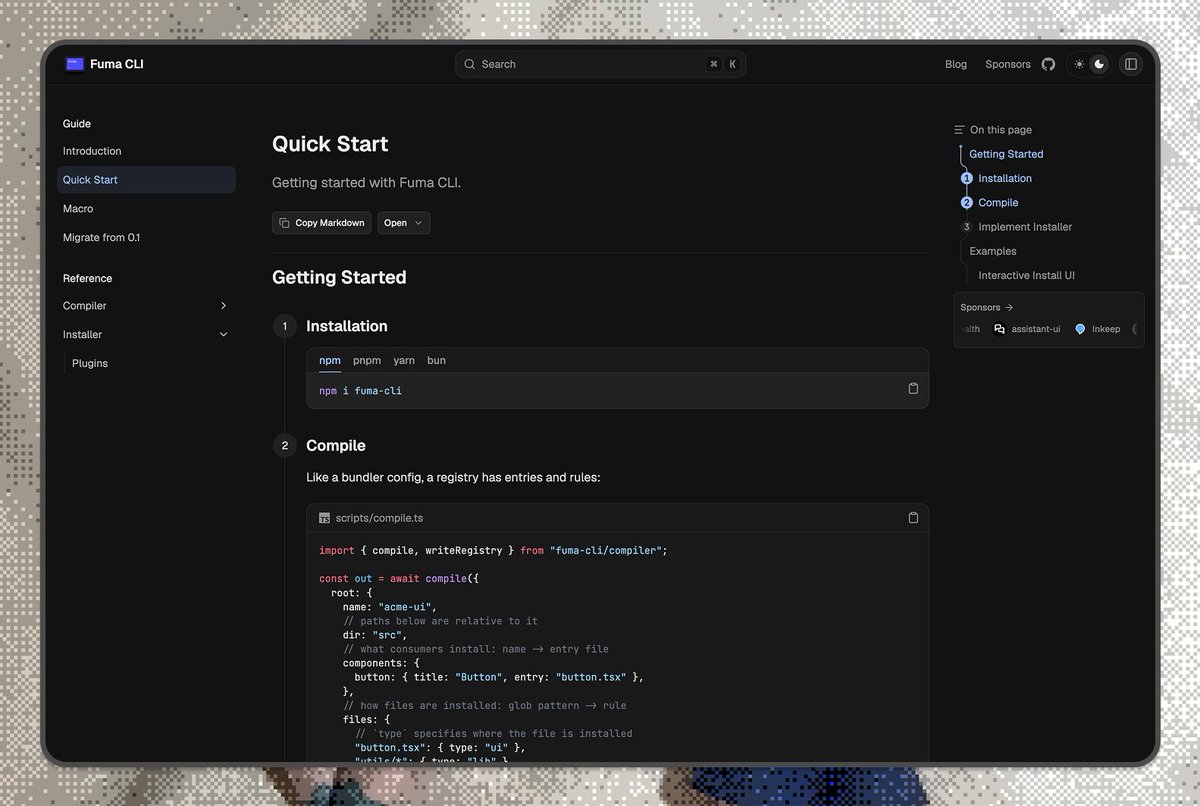Jump to Interactive Install UI
Viewport: 1200px width, 806px height.
1027,275
